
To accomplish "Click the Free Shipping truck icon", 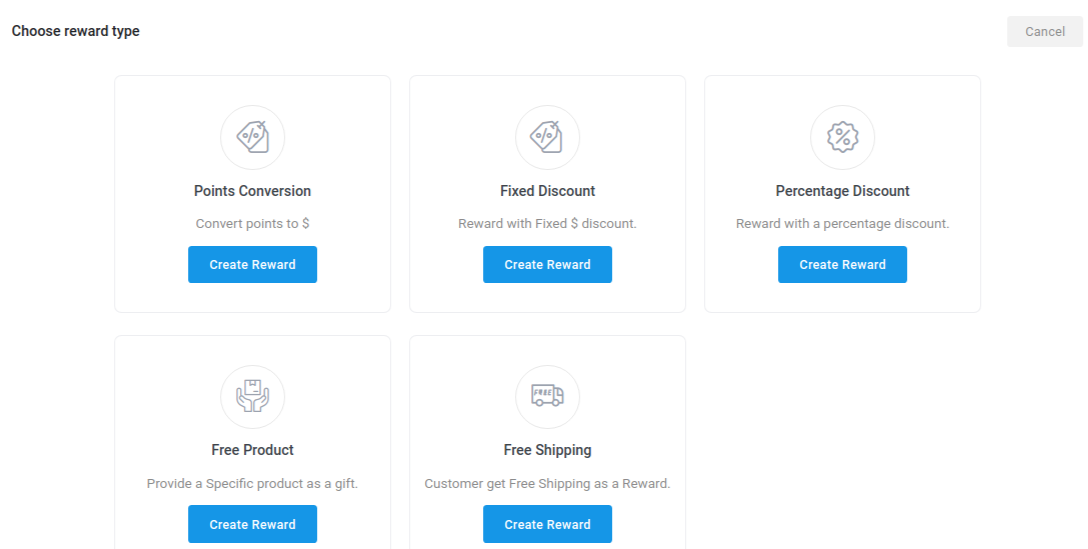I will [547, 396].
